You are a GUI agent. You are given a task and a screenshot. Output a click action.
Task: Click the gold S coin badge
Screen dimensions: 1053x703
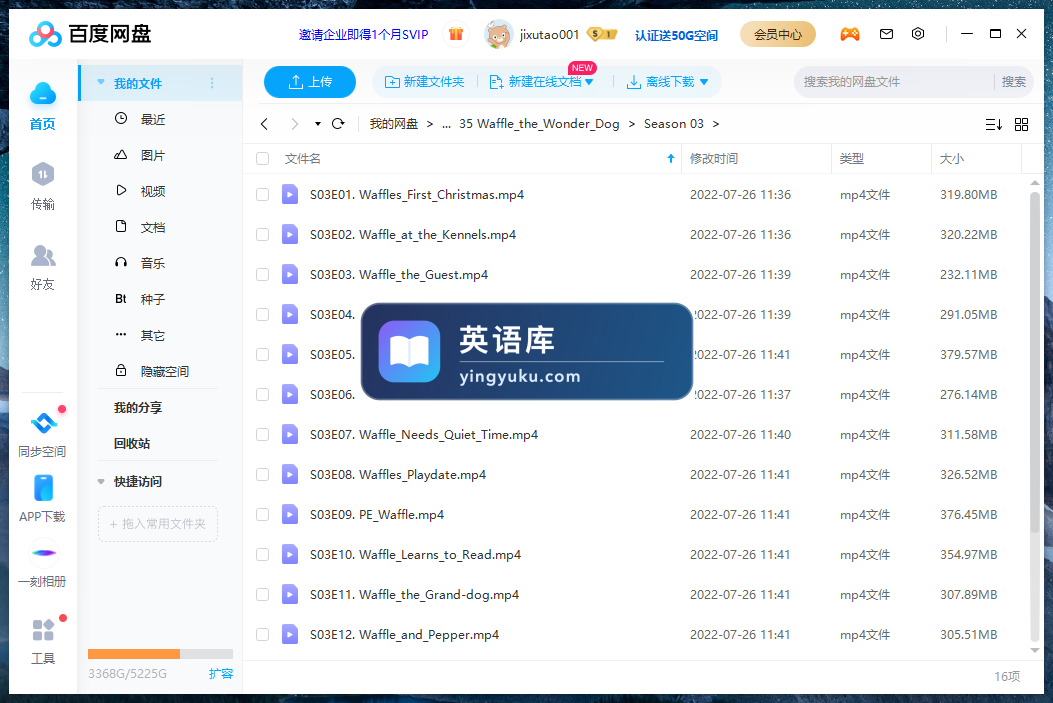602,34
